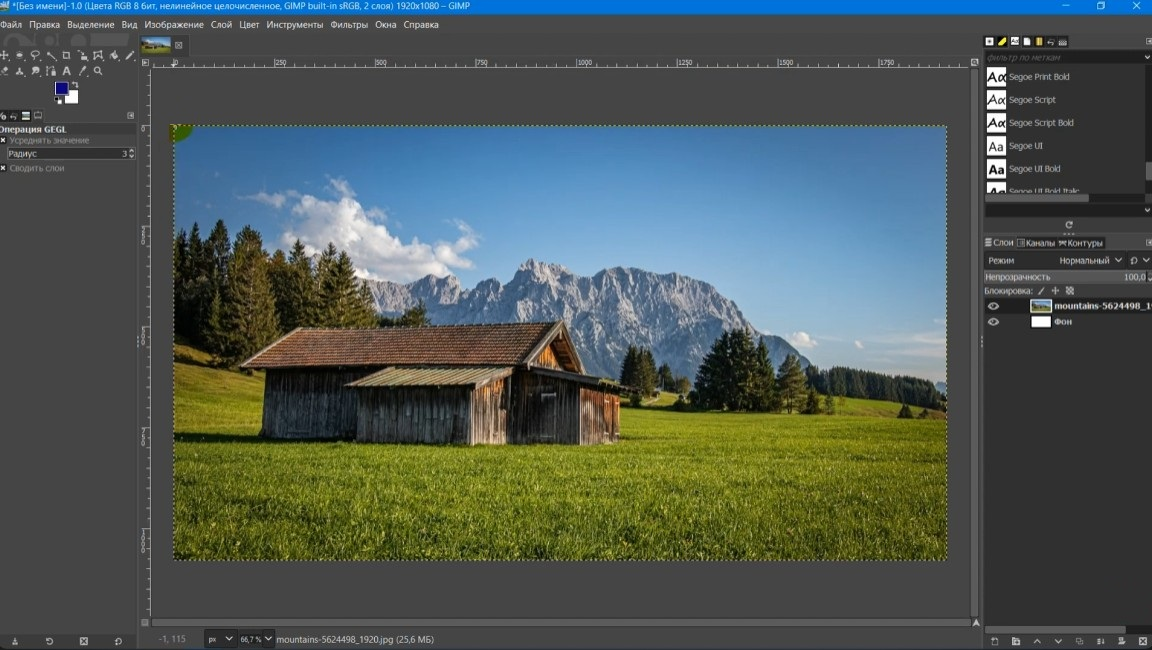Select the Clone stamp tool
The image size is (1152, 650).
(20, 71)
